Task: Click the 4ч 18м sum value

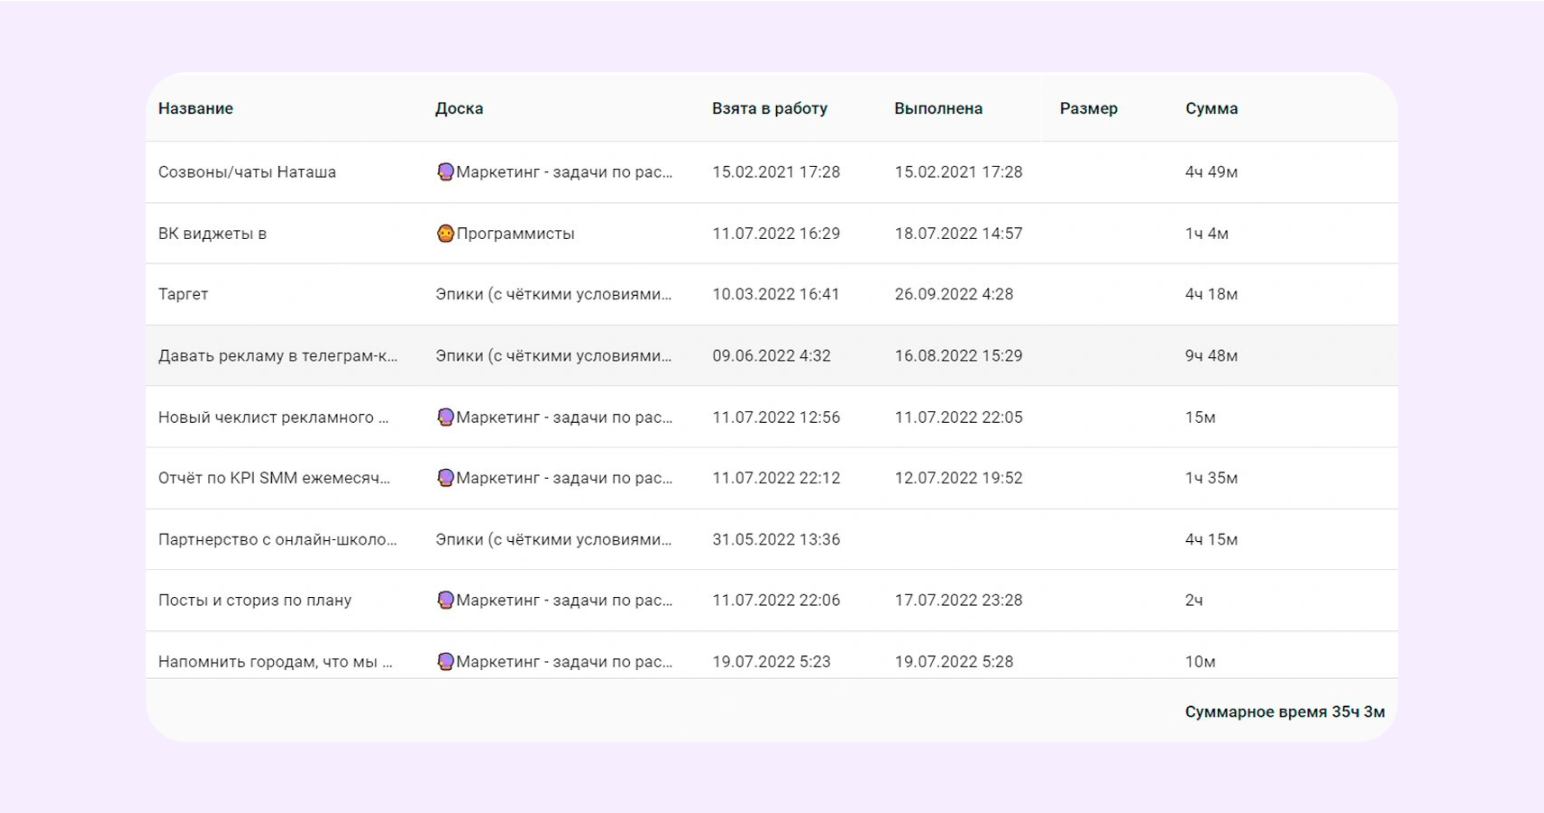Action: click(x=1211, y=294)
